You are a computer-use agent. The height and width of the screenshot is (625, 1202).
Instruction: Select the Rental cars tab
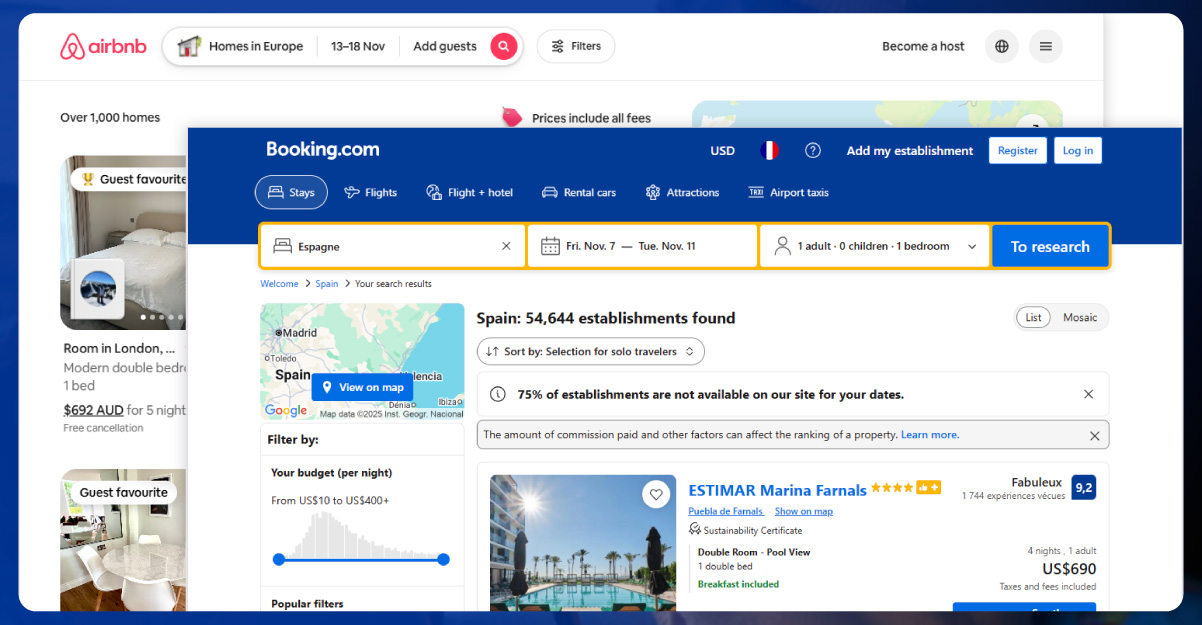coord(578,193)
